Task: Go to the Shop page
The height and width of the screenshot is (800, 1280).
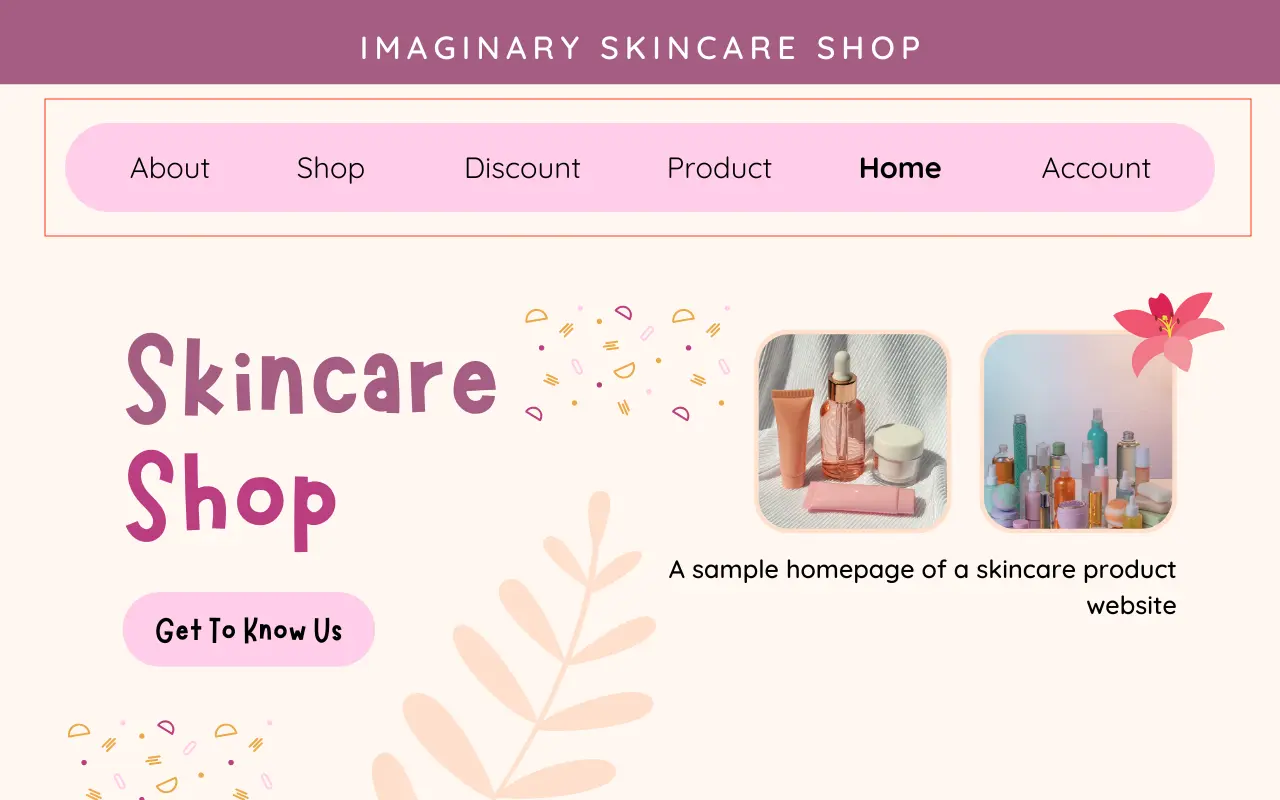Action: pyautogui.click(x=330, y=168)
